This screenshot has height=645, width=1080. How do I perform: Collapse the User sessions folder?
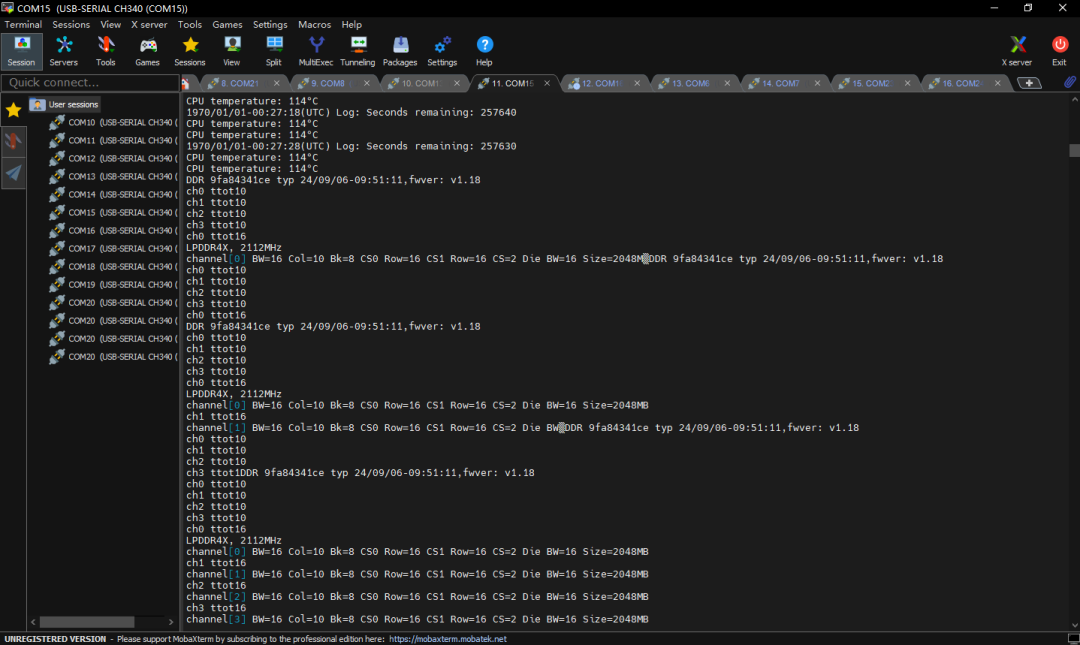pyautogui.click(x=37, y=104)
